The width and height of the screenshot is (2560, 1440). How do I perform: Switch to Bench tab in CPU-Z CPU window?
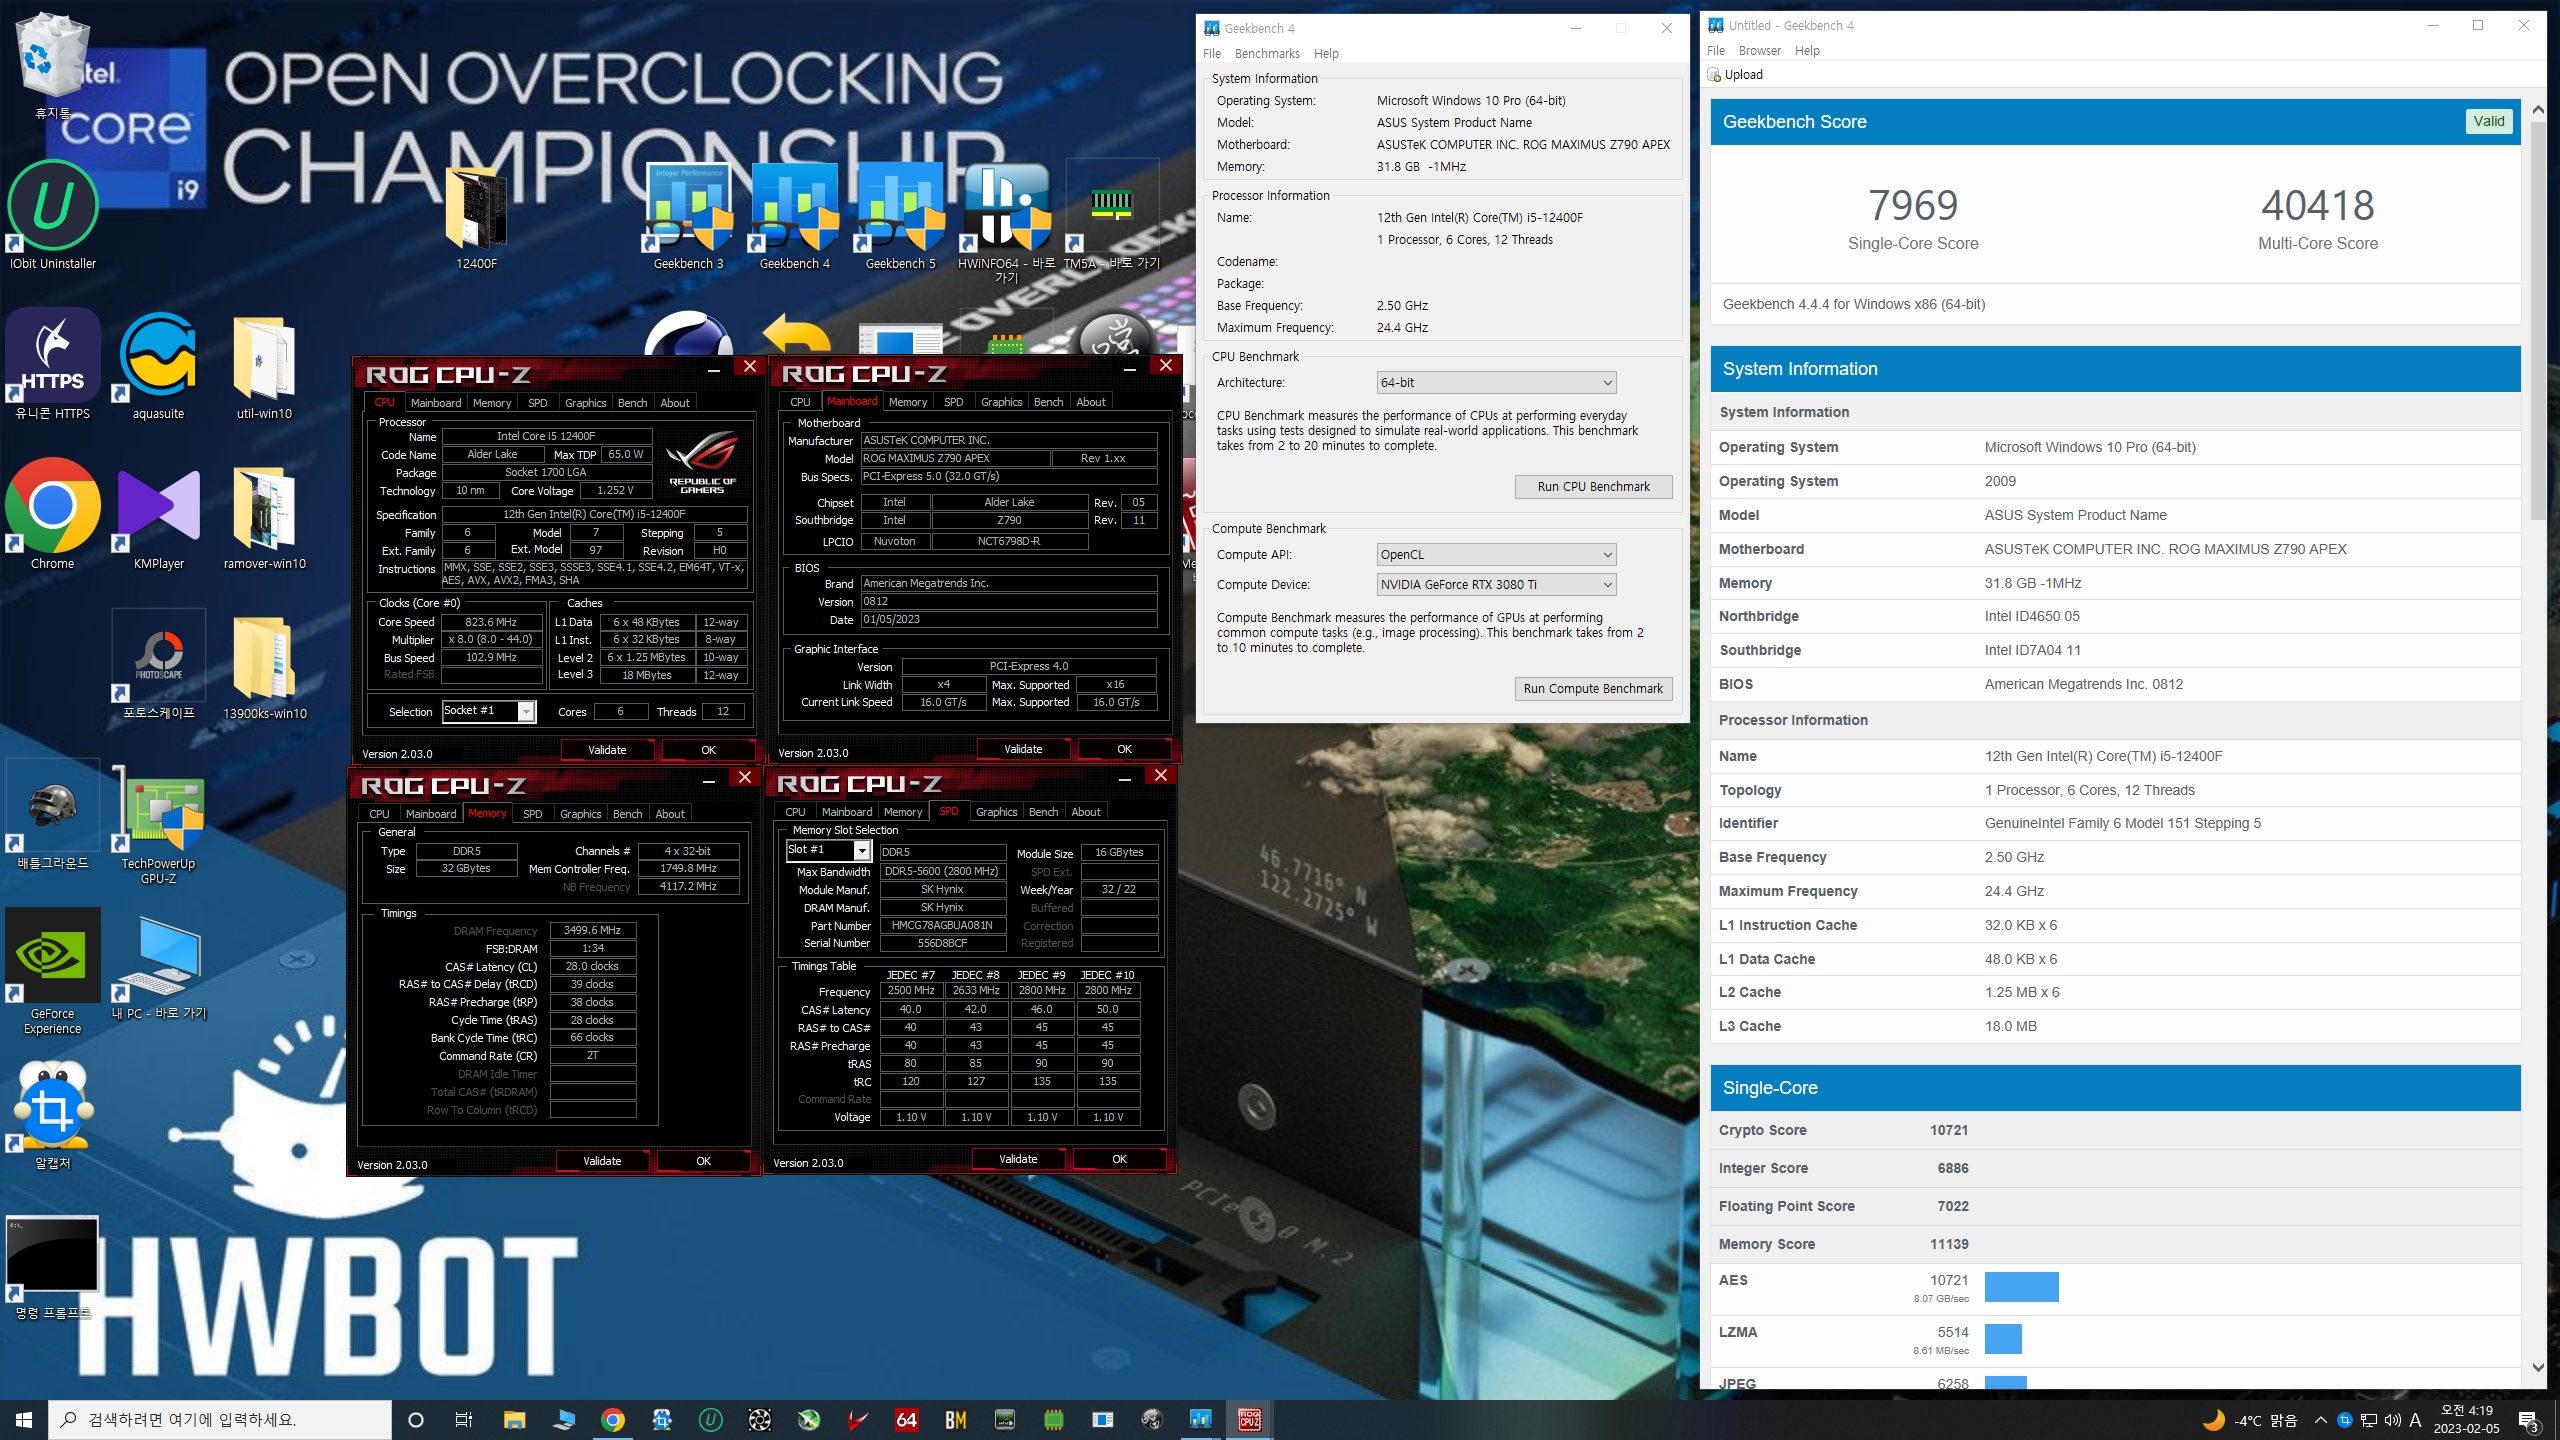pyautogui.click(x=632, y=403)
